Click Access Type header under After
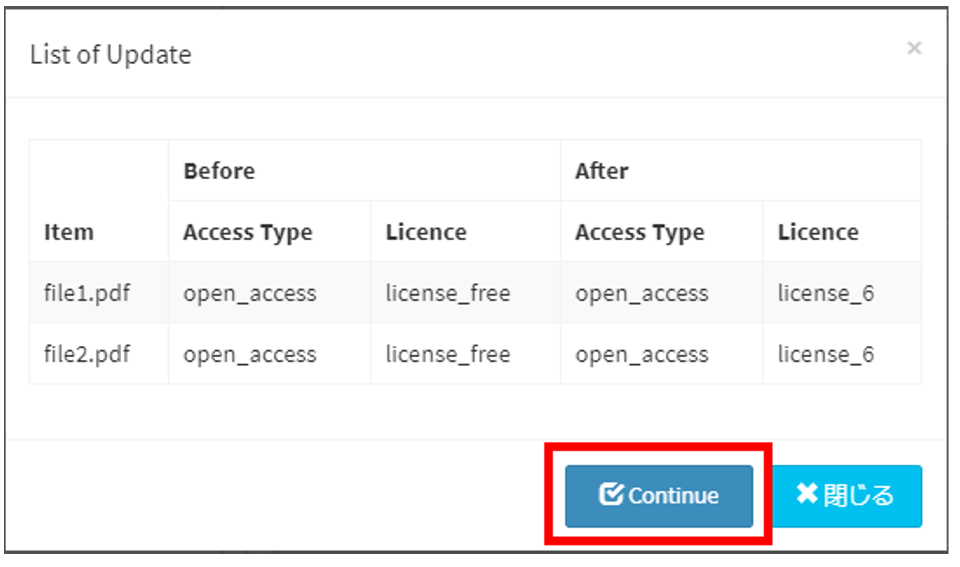The image size is (960, 567). click(x=640, y=232)
